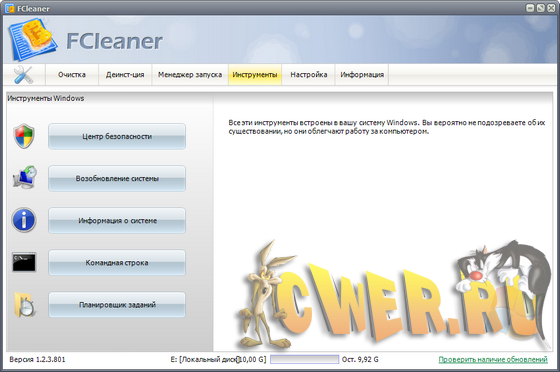Click the black Command Prompt icon
560x372 pixels.
(24, 262)
